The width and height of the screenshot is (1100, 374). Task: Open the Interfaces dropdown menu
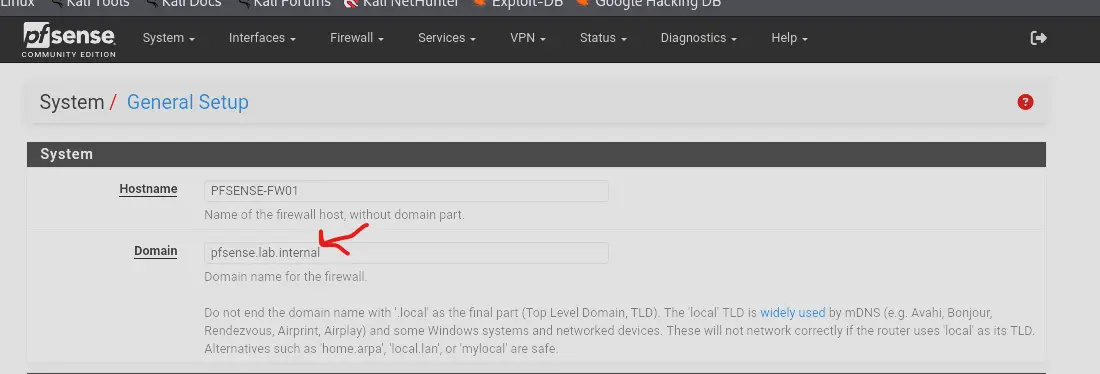pyautogui.click(x=262, y=38)
